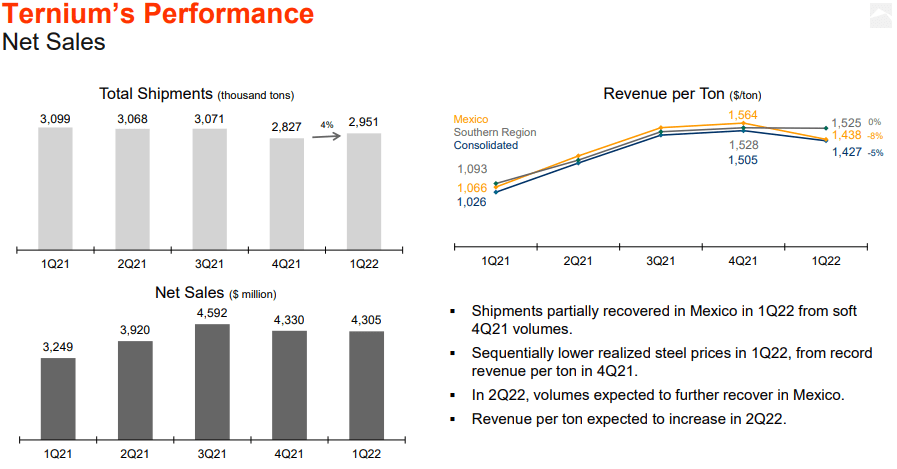Select the 3,068 shipments value label
Screen dimensions: 897x469
(132, 119)
